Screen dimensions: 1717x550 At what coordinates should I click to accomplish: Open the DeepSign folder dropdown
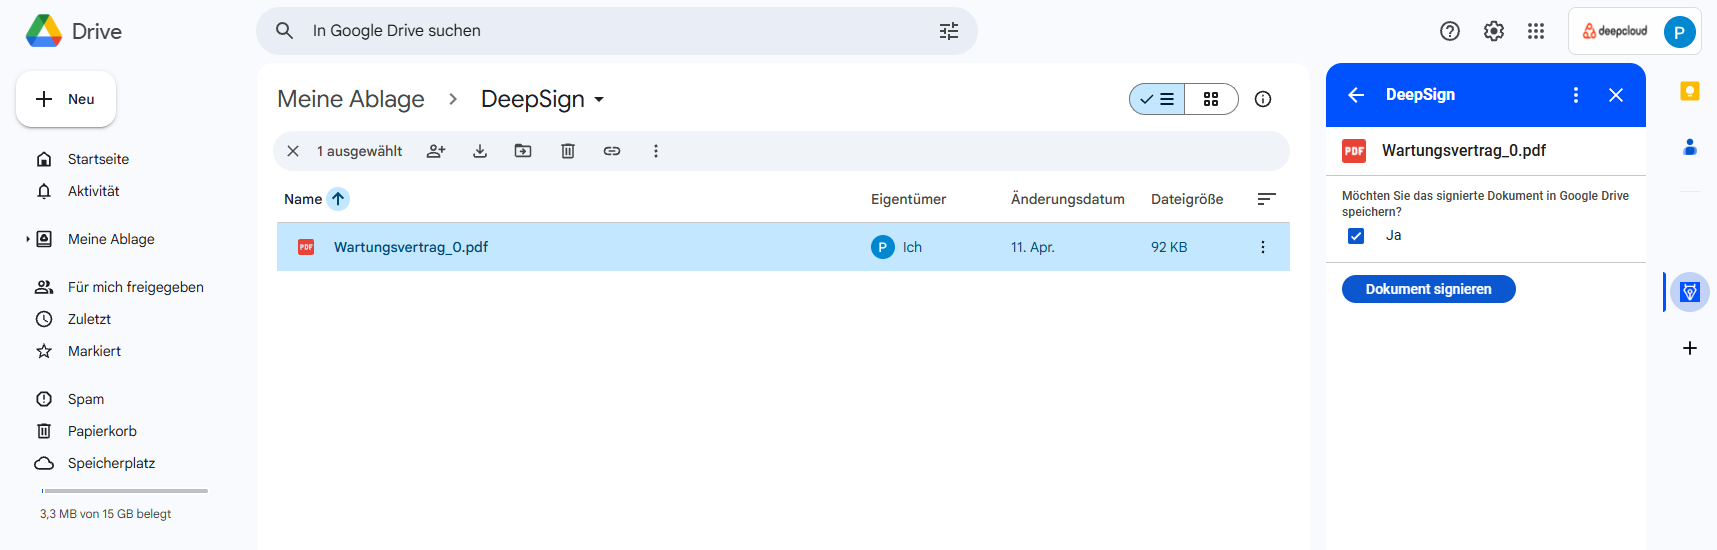[x=599, y=100]
